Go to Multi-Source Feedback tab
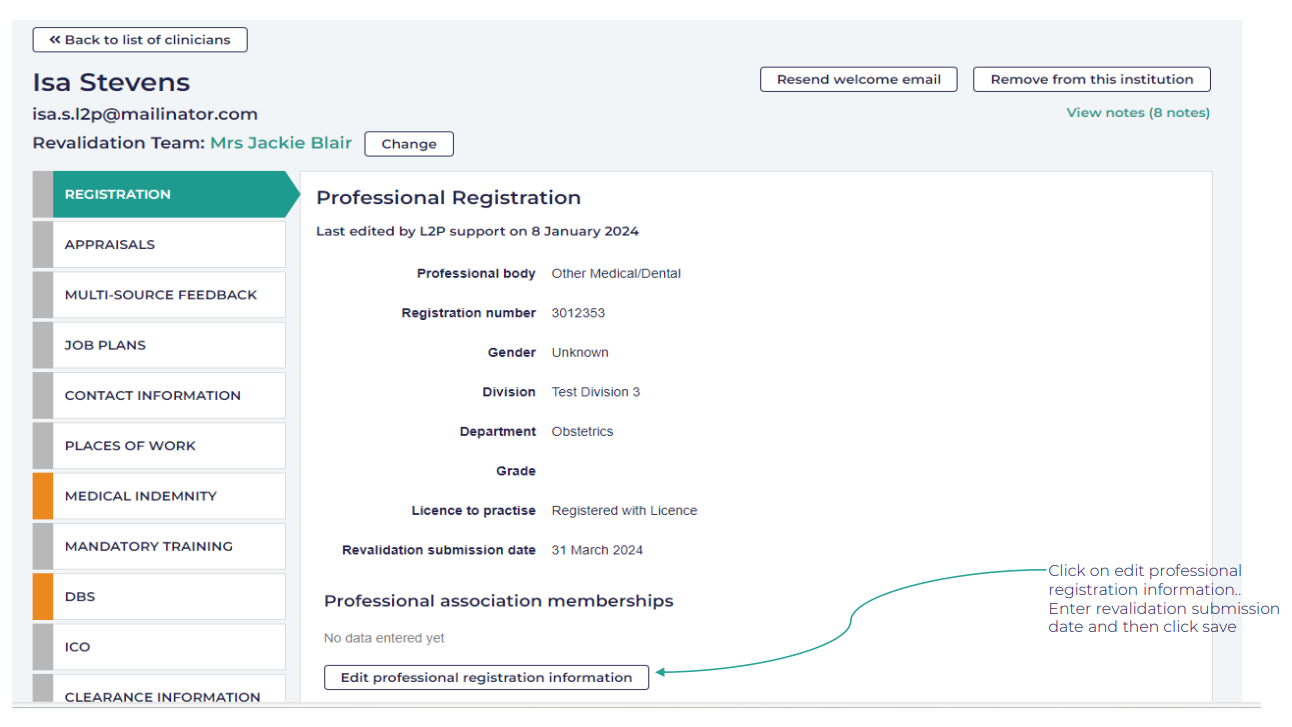1292x727 pixels. pyautogui.click(x=160, y=295)
